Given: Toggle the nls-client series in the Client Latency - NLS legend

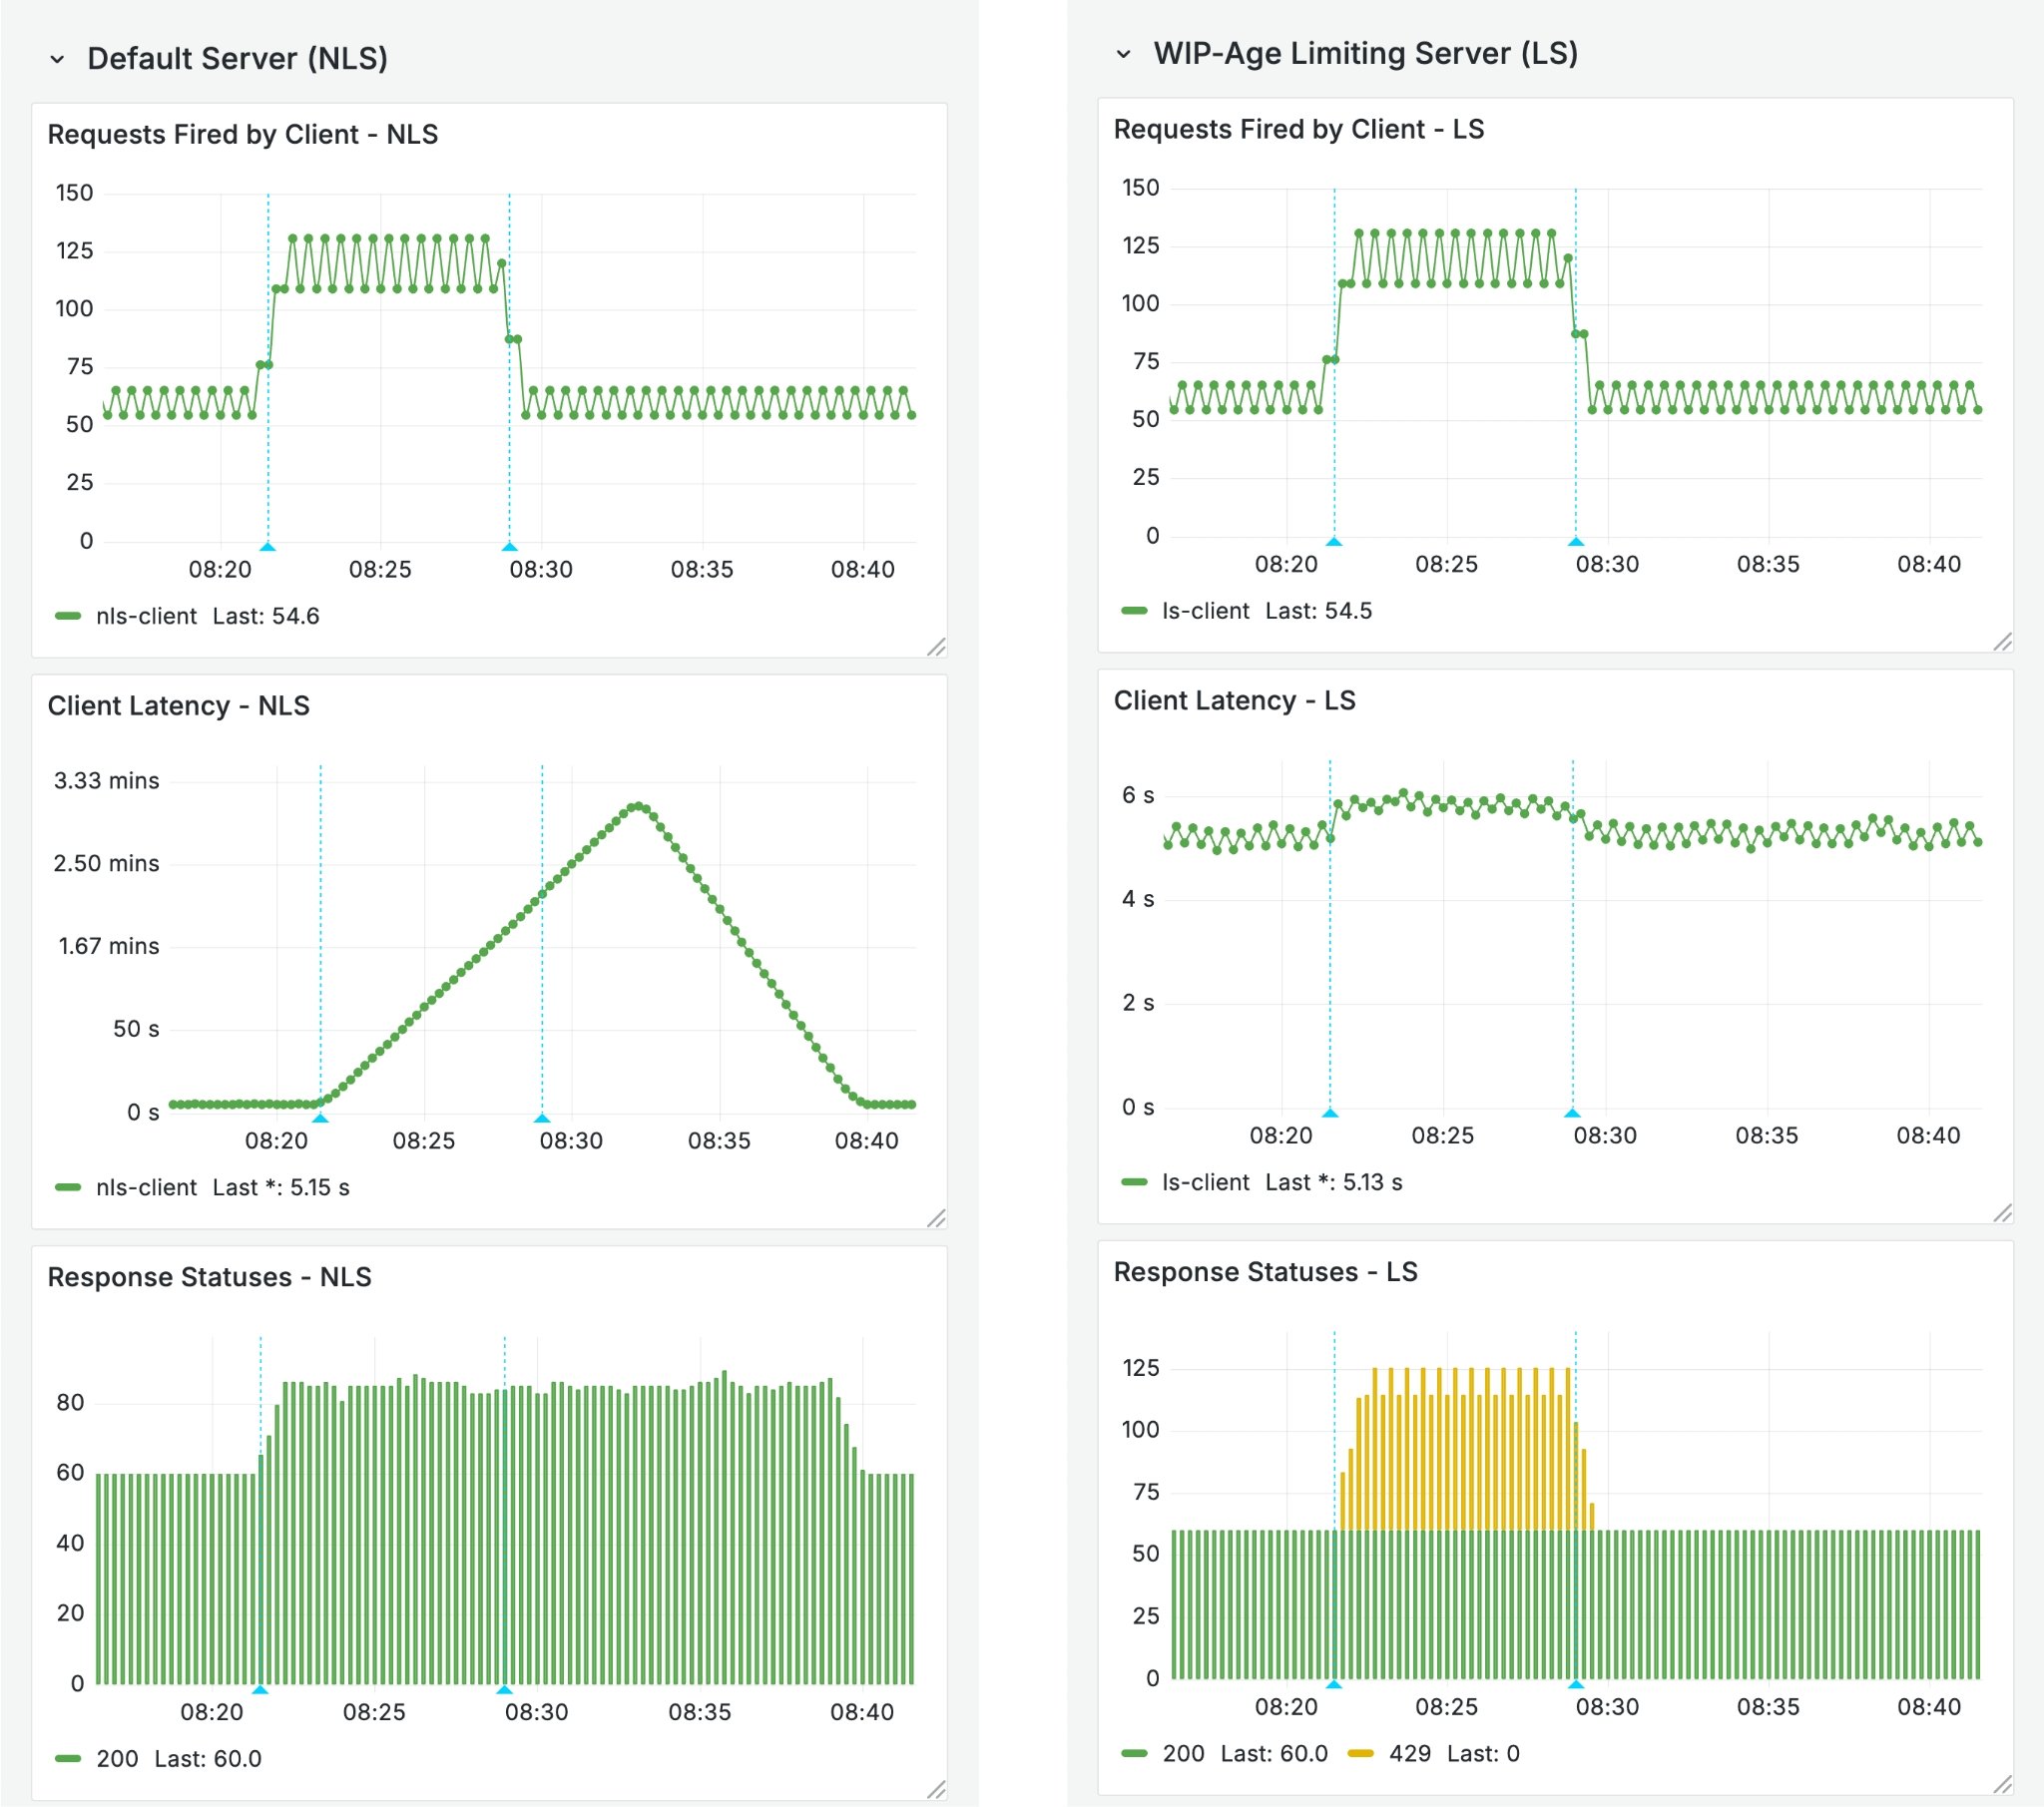Looking at the screenshot, I should [146, 1187].
